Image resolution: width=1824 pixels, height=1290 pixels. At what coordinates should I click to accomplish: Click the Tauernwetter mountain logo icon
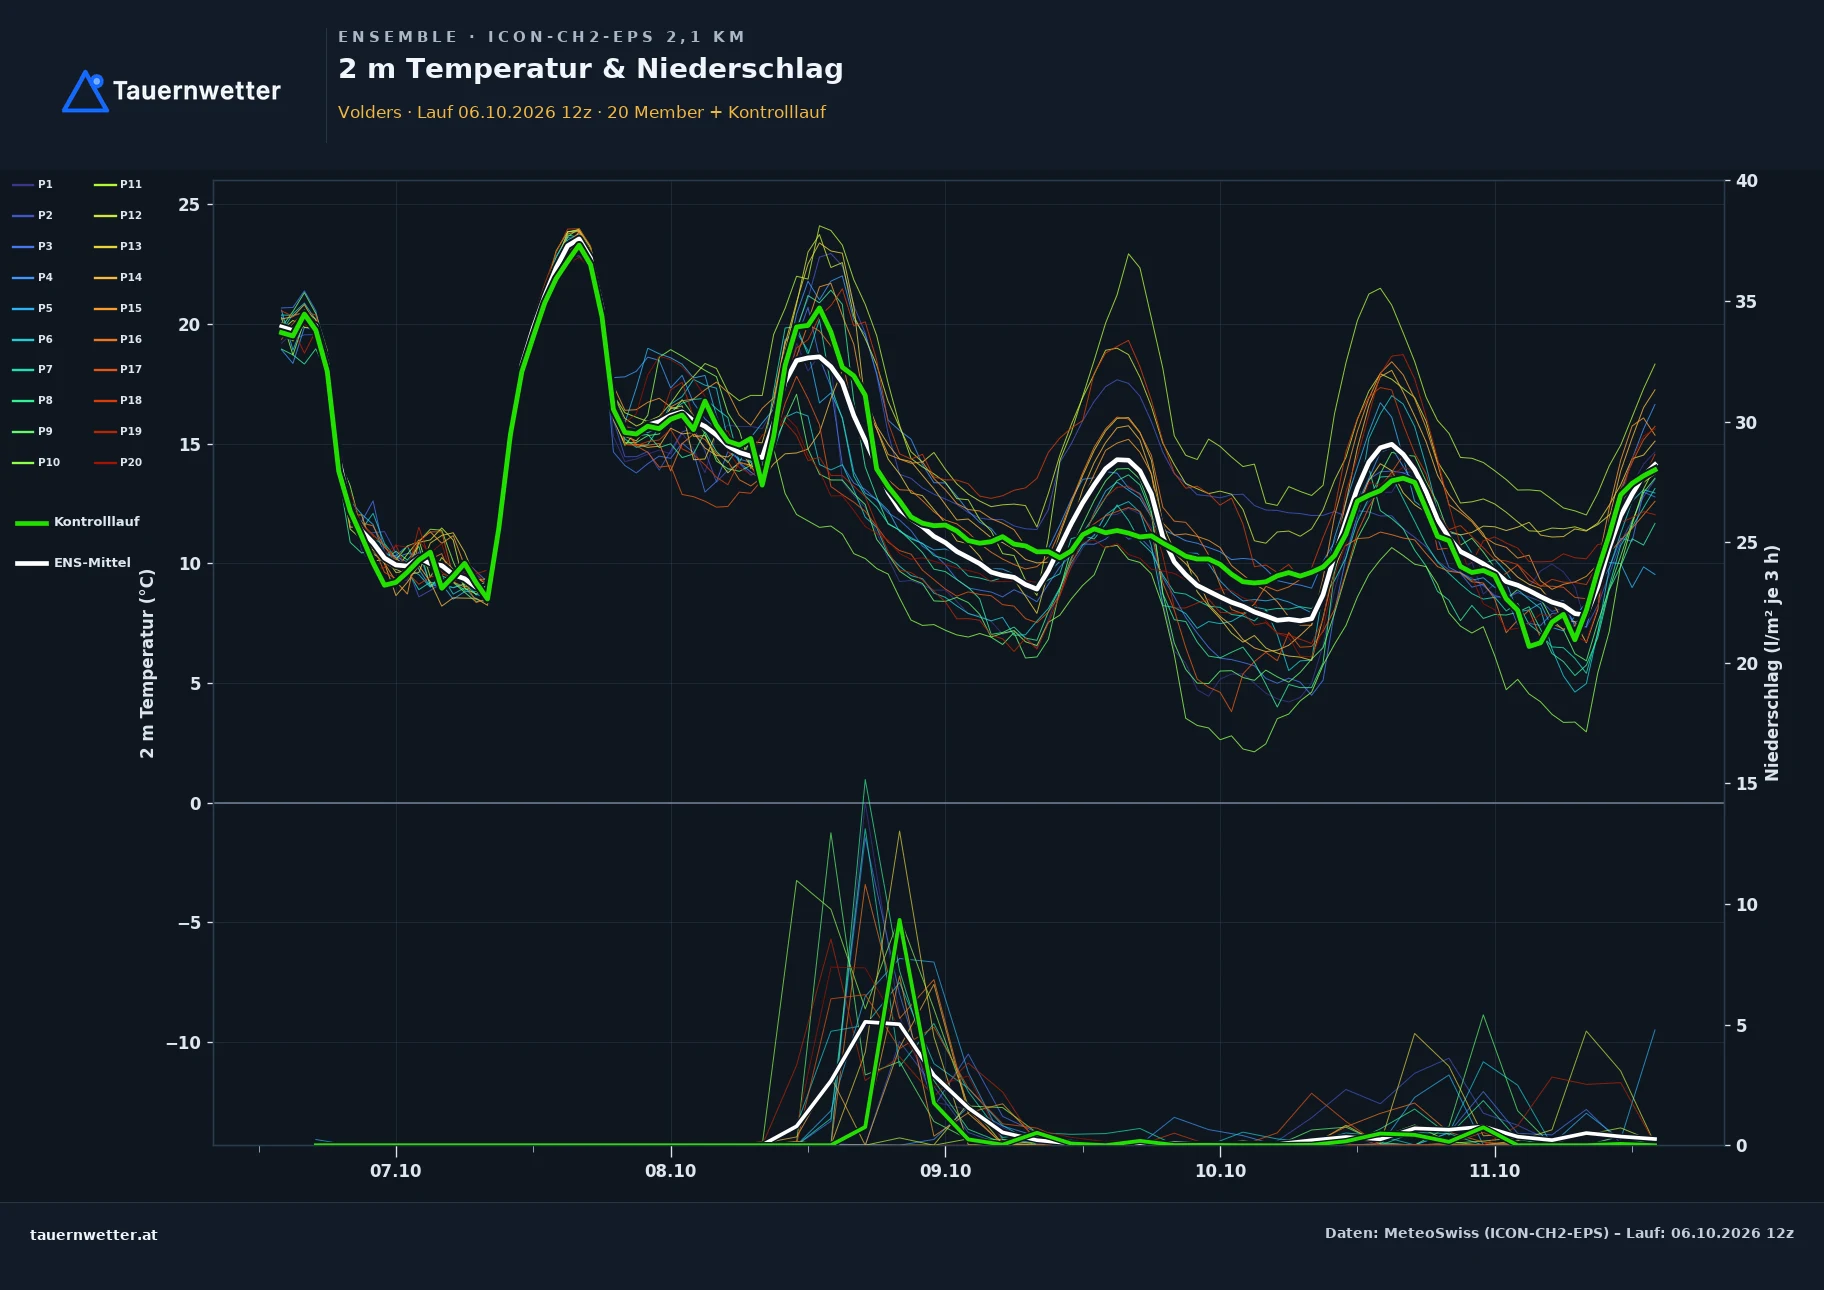86,91
